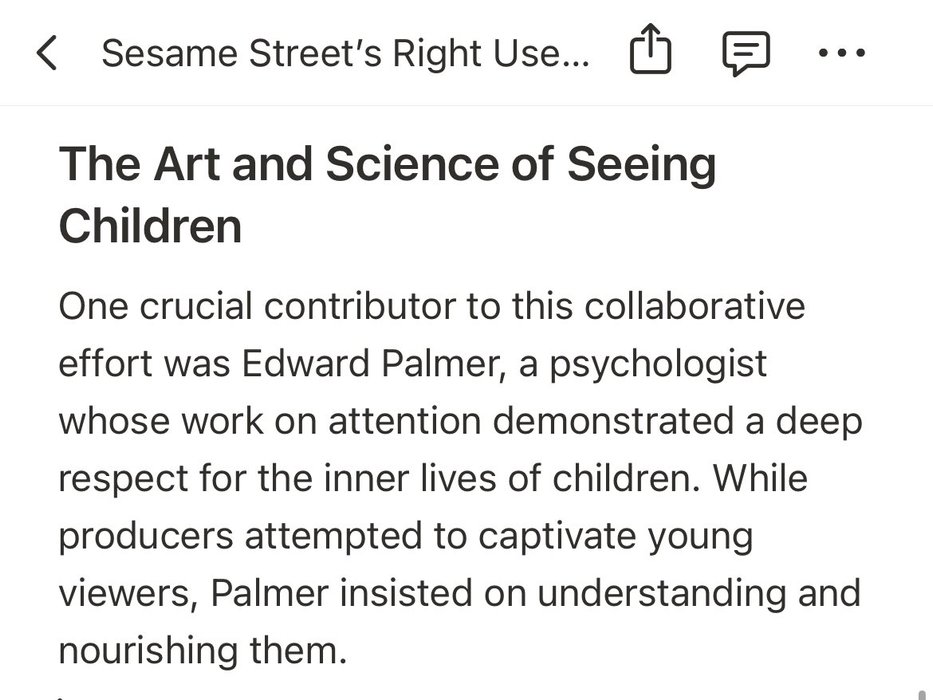Viewport: 933px width, 700px height.
Task: Open the share sheet icon
Action: (x=650, y=49)
